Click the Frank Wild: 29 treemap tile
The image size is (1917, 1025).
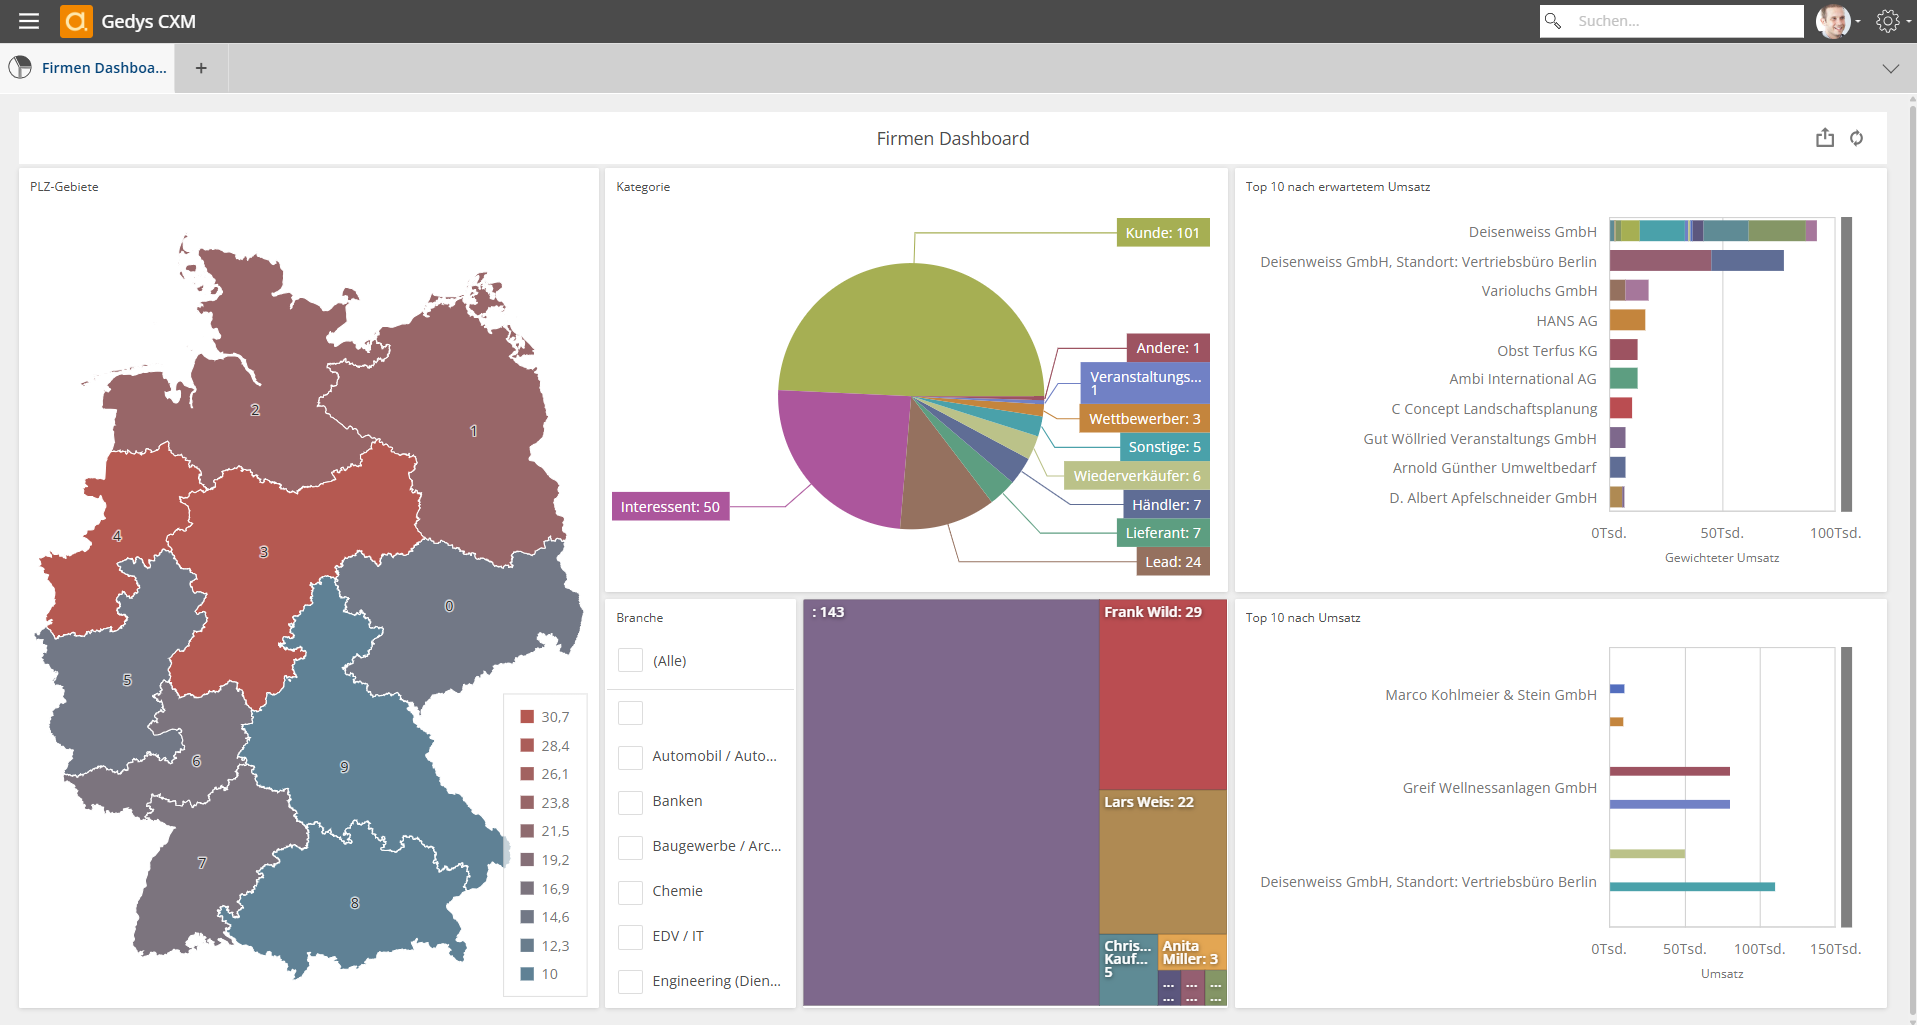click(1163, 695)
